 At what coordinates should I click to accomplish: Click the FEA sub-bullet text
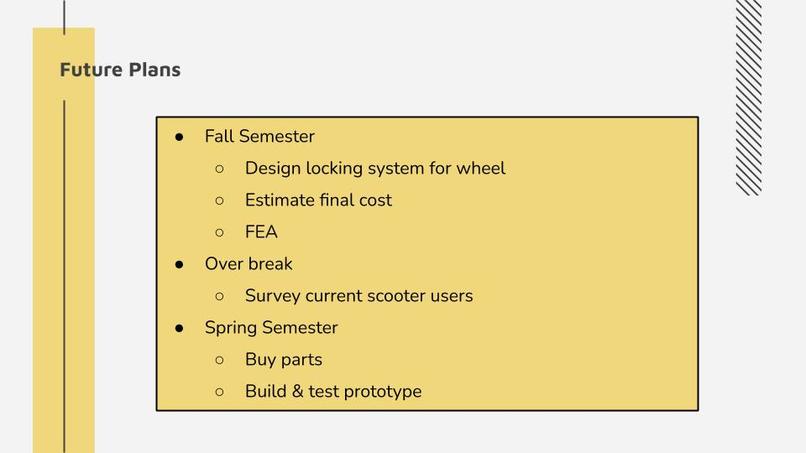[x=261, y=232]
